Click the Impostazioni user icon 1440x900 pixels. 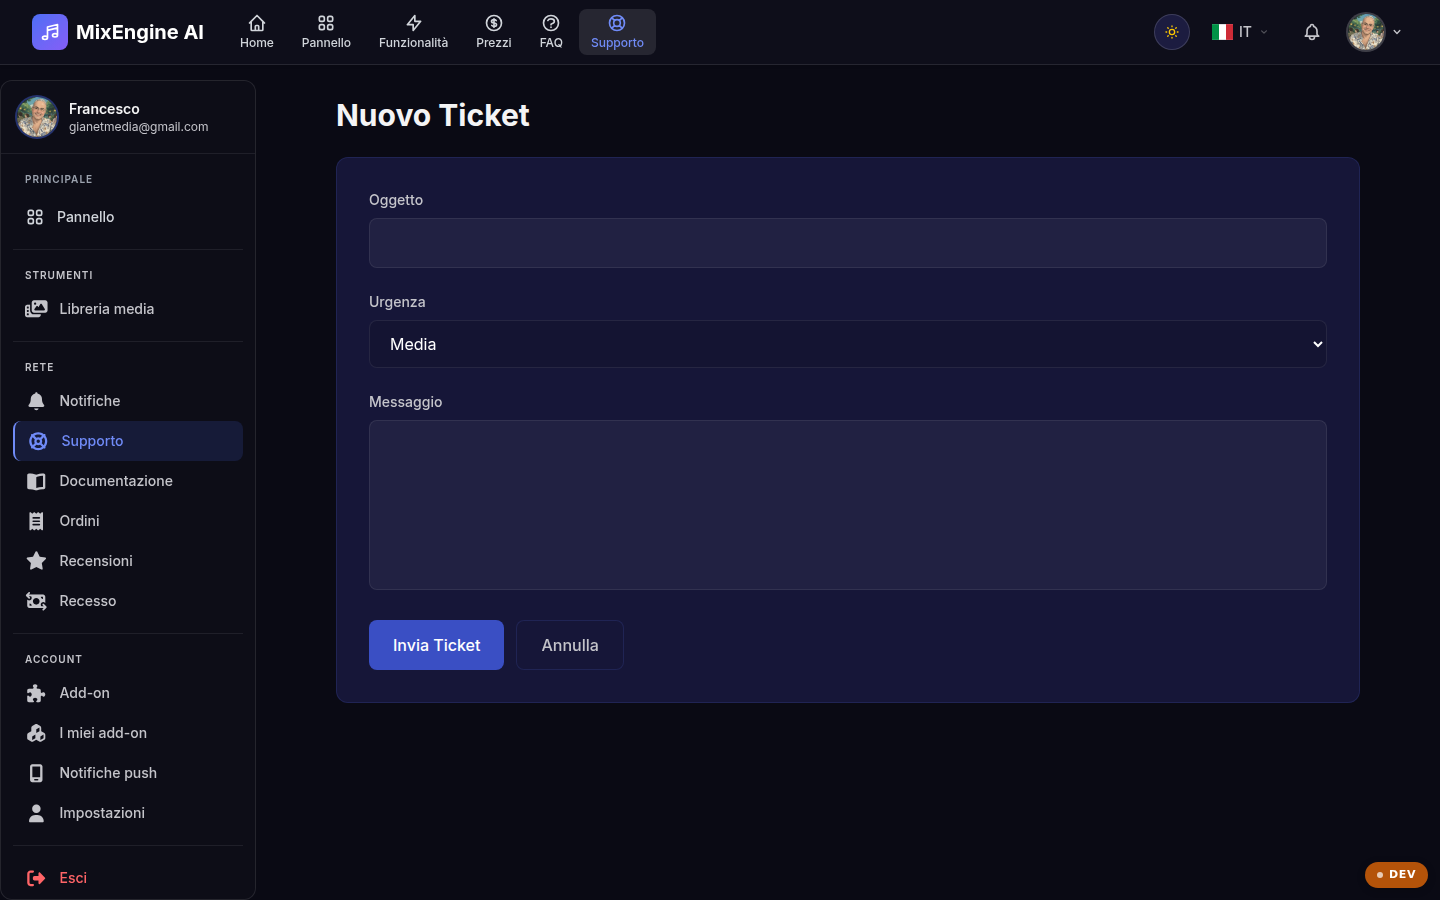pos(36,813)
